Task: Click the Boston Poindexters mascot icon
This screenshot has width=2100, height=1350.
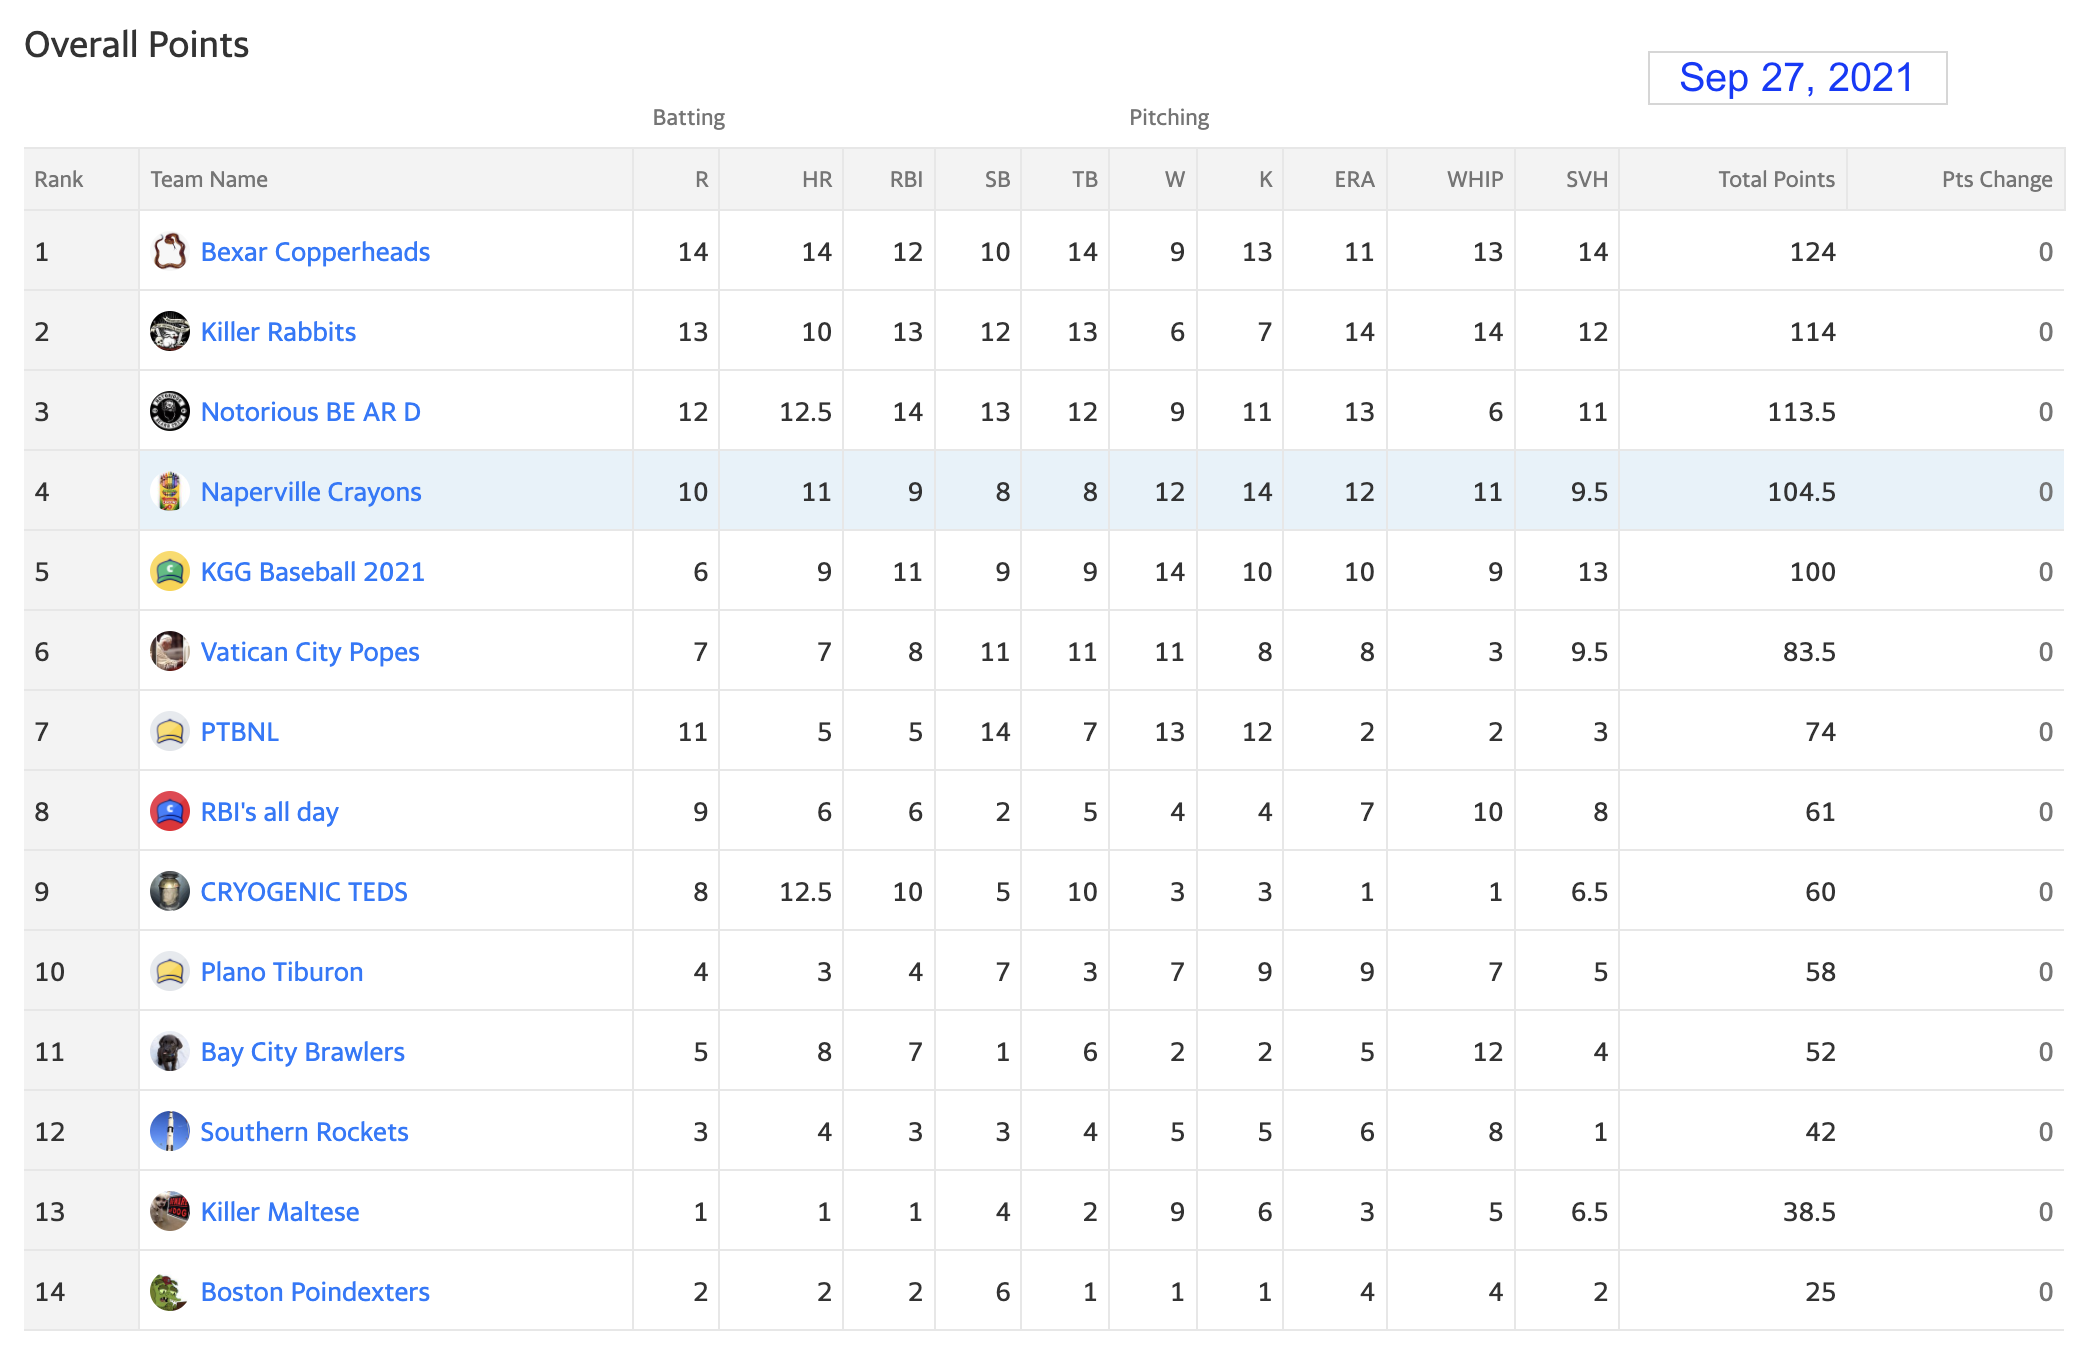Action: tap(170, 1291)
